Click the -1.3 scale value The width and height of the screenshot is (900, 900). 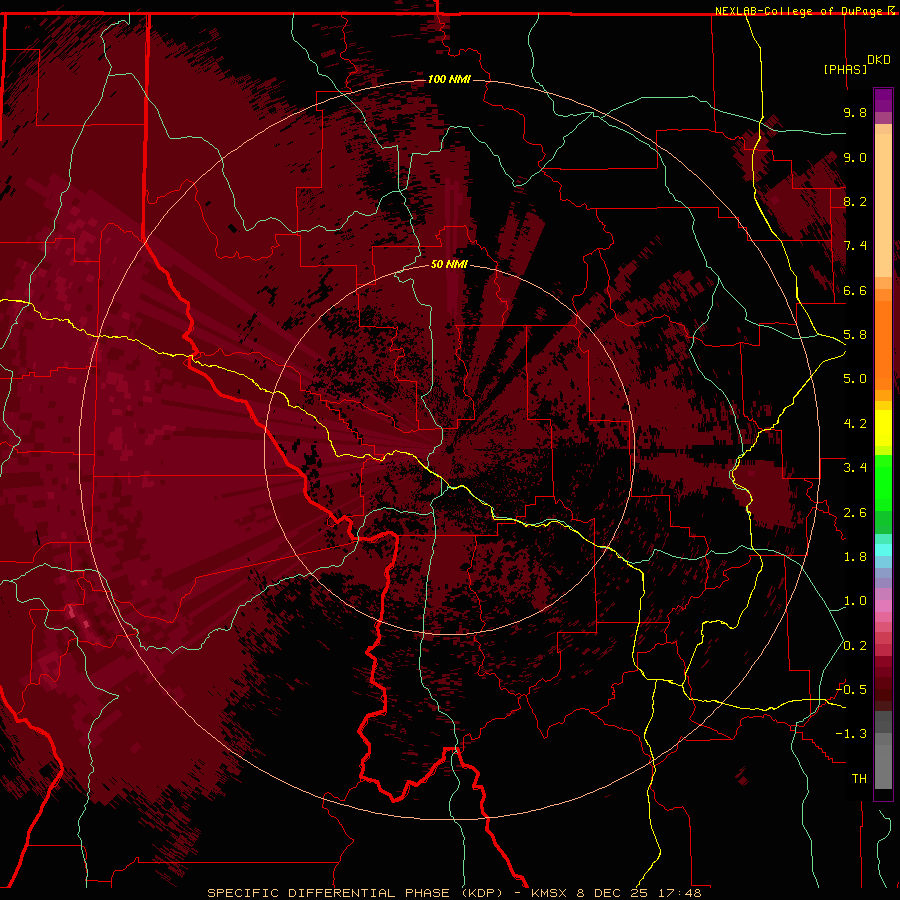click(851, 734)
